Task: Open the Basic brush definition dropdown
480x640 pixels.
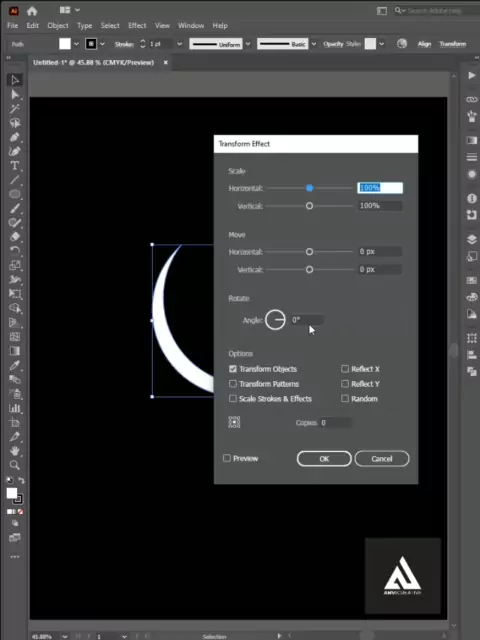Action: [x=313, y=44]
